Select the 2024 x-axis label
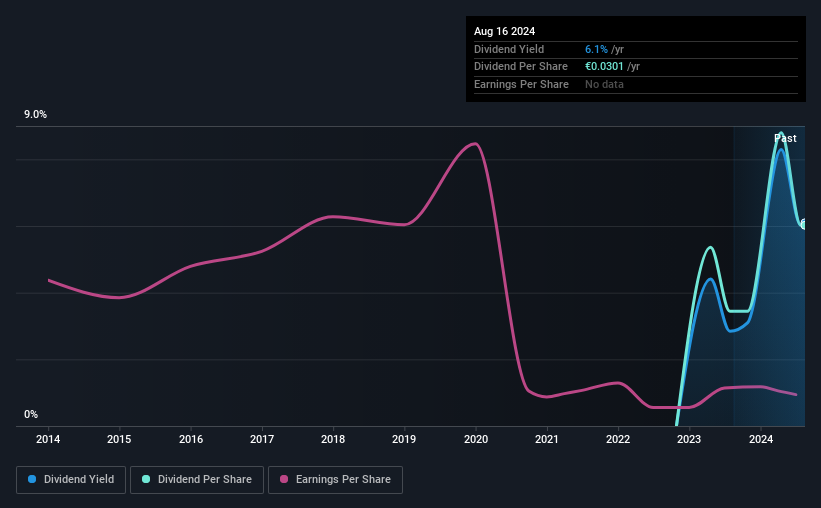 (x=761, y=439)
